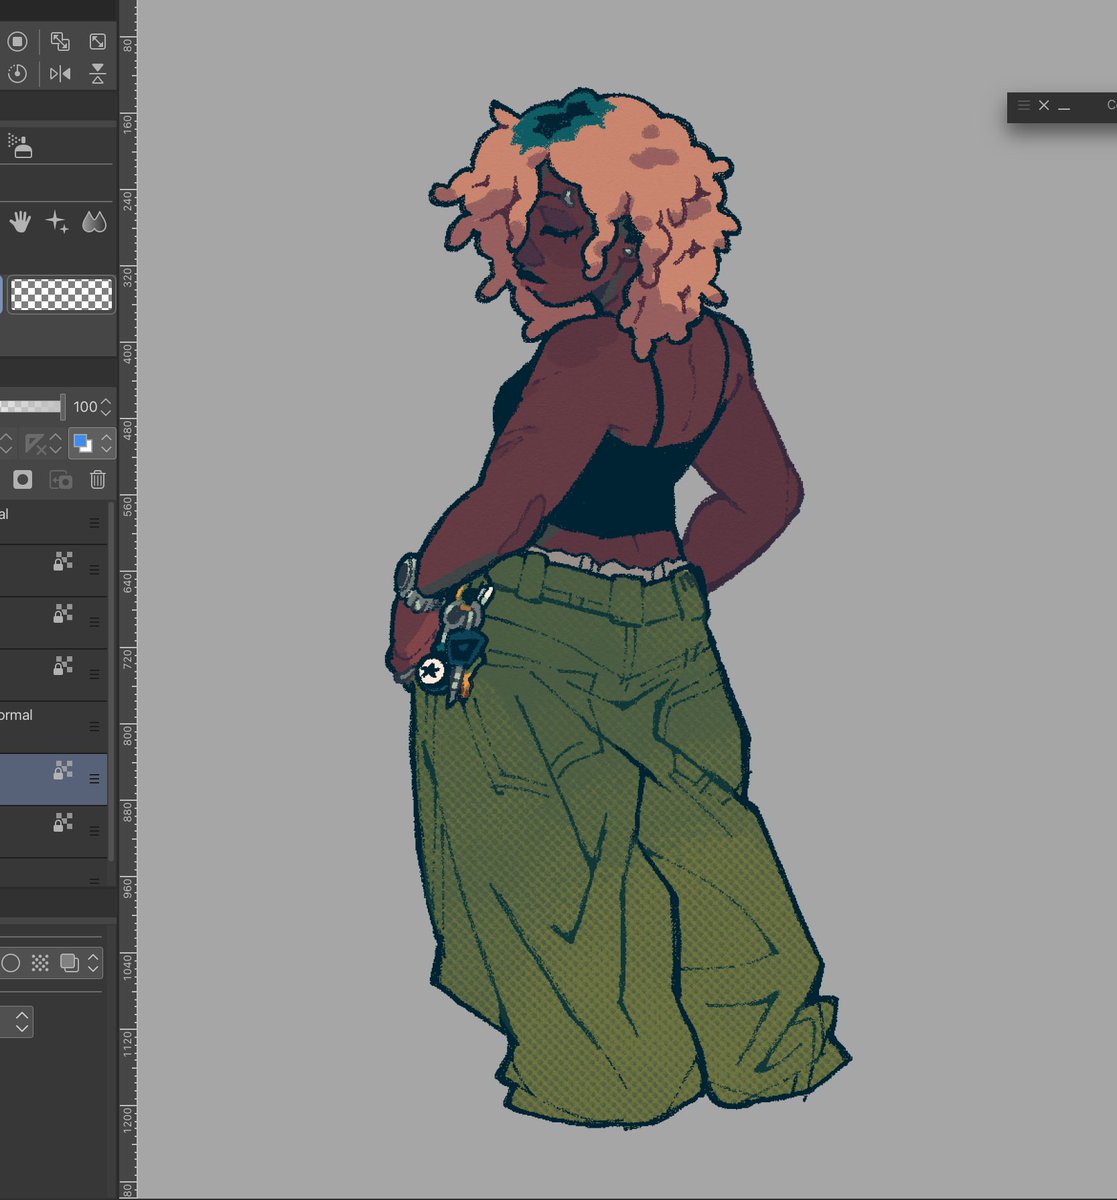Click the diagonal arrows expand icon
The image size is (1117, 1200).
97,41
